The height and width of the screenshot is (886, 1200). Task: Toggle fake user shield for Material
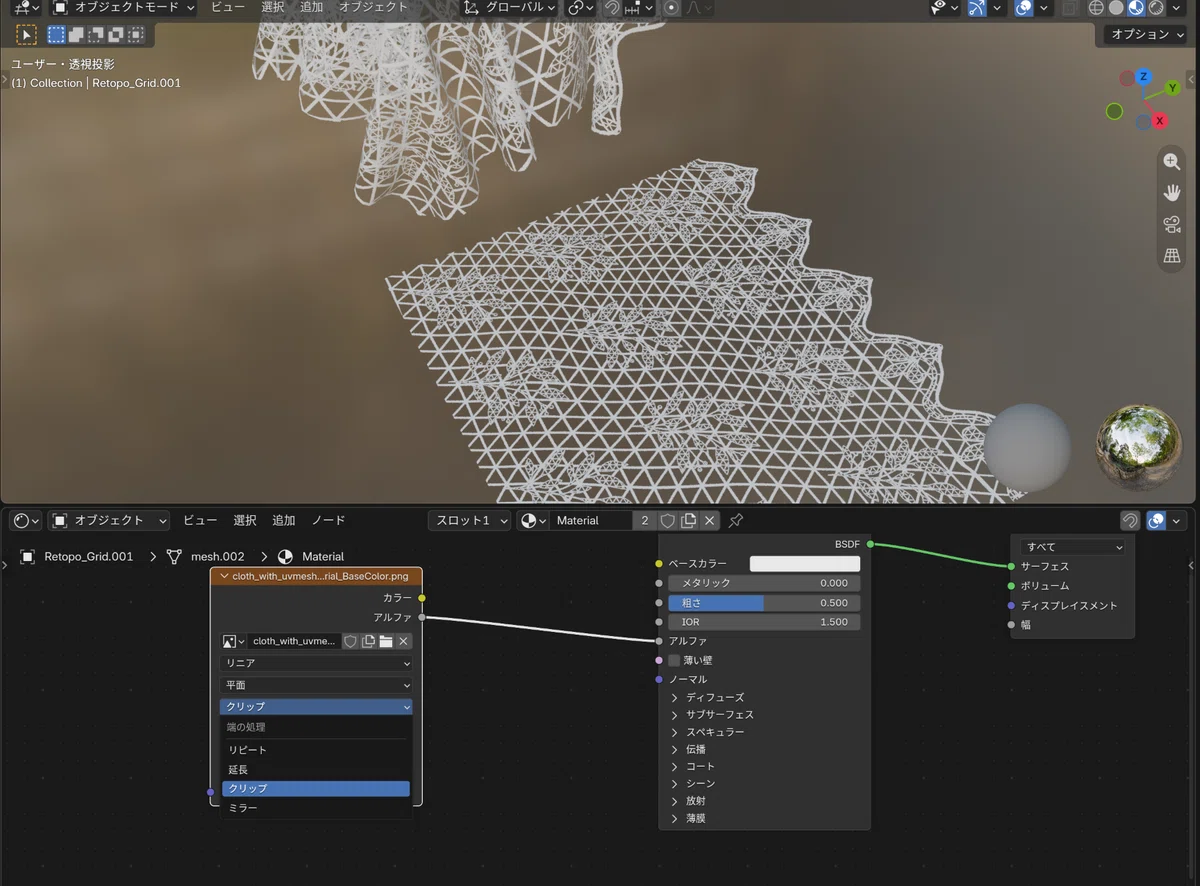(668, 521)
